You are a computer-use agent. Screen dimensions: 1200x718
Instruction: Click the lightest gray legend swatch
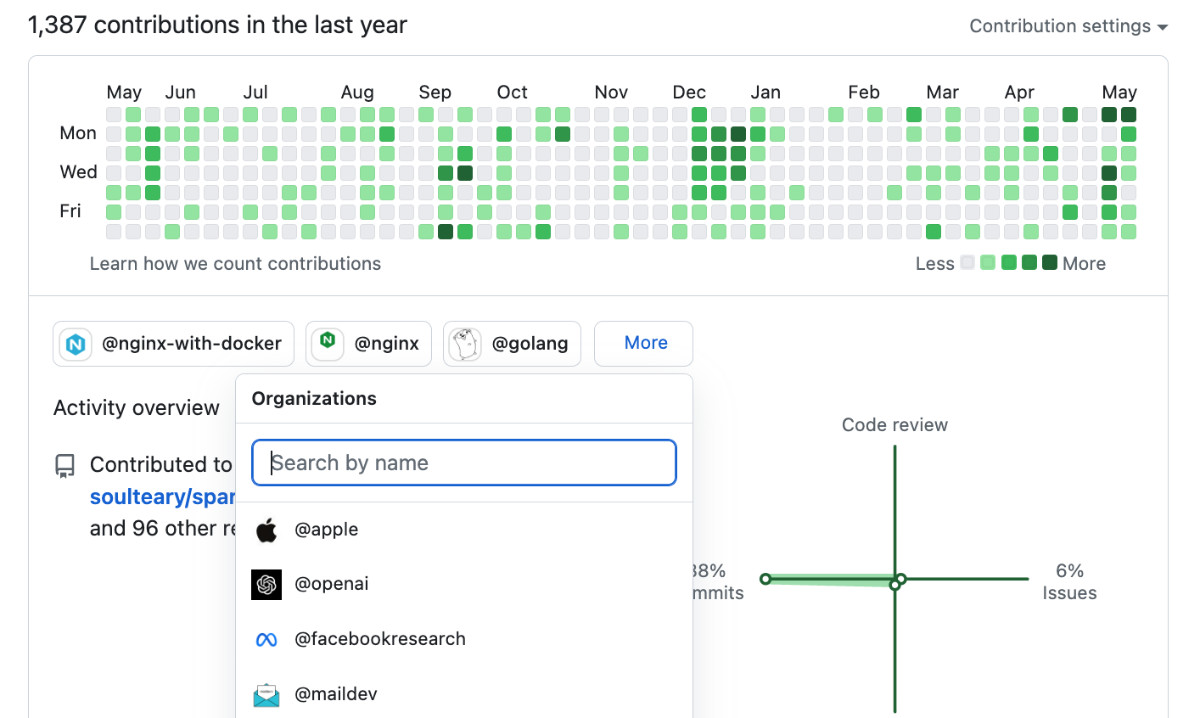(967, 263)
